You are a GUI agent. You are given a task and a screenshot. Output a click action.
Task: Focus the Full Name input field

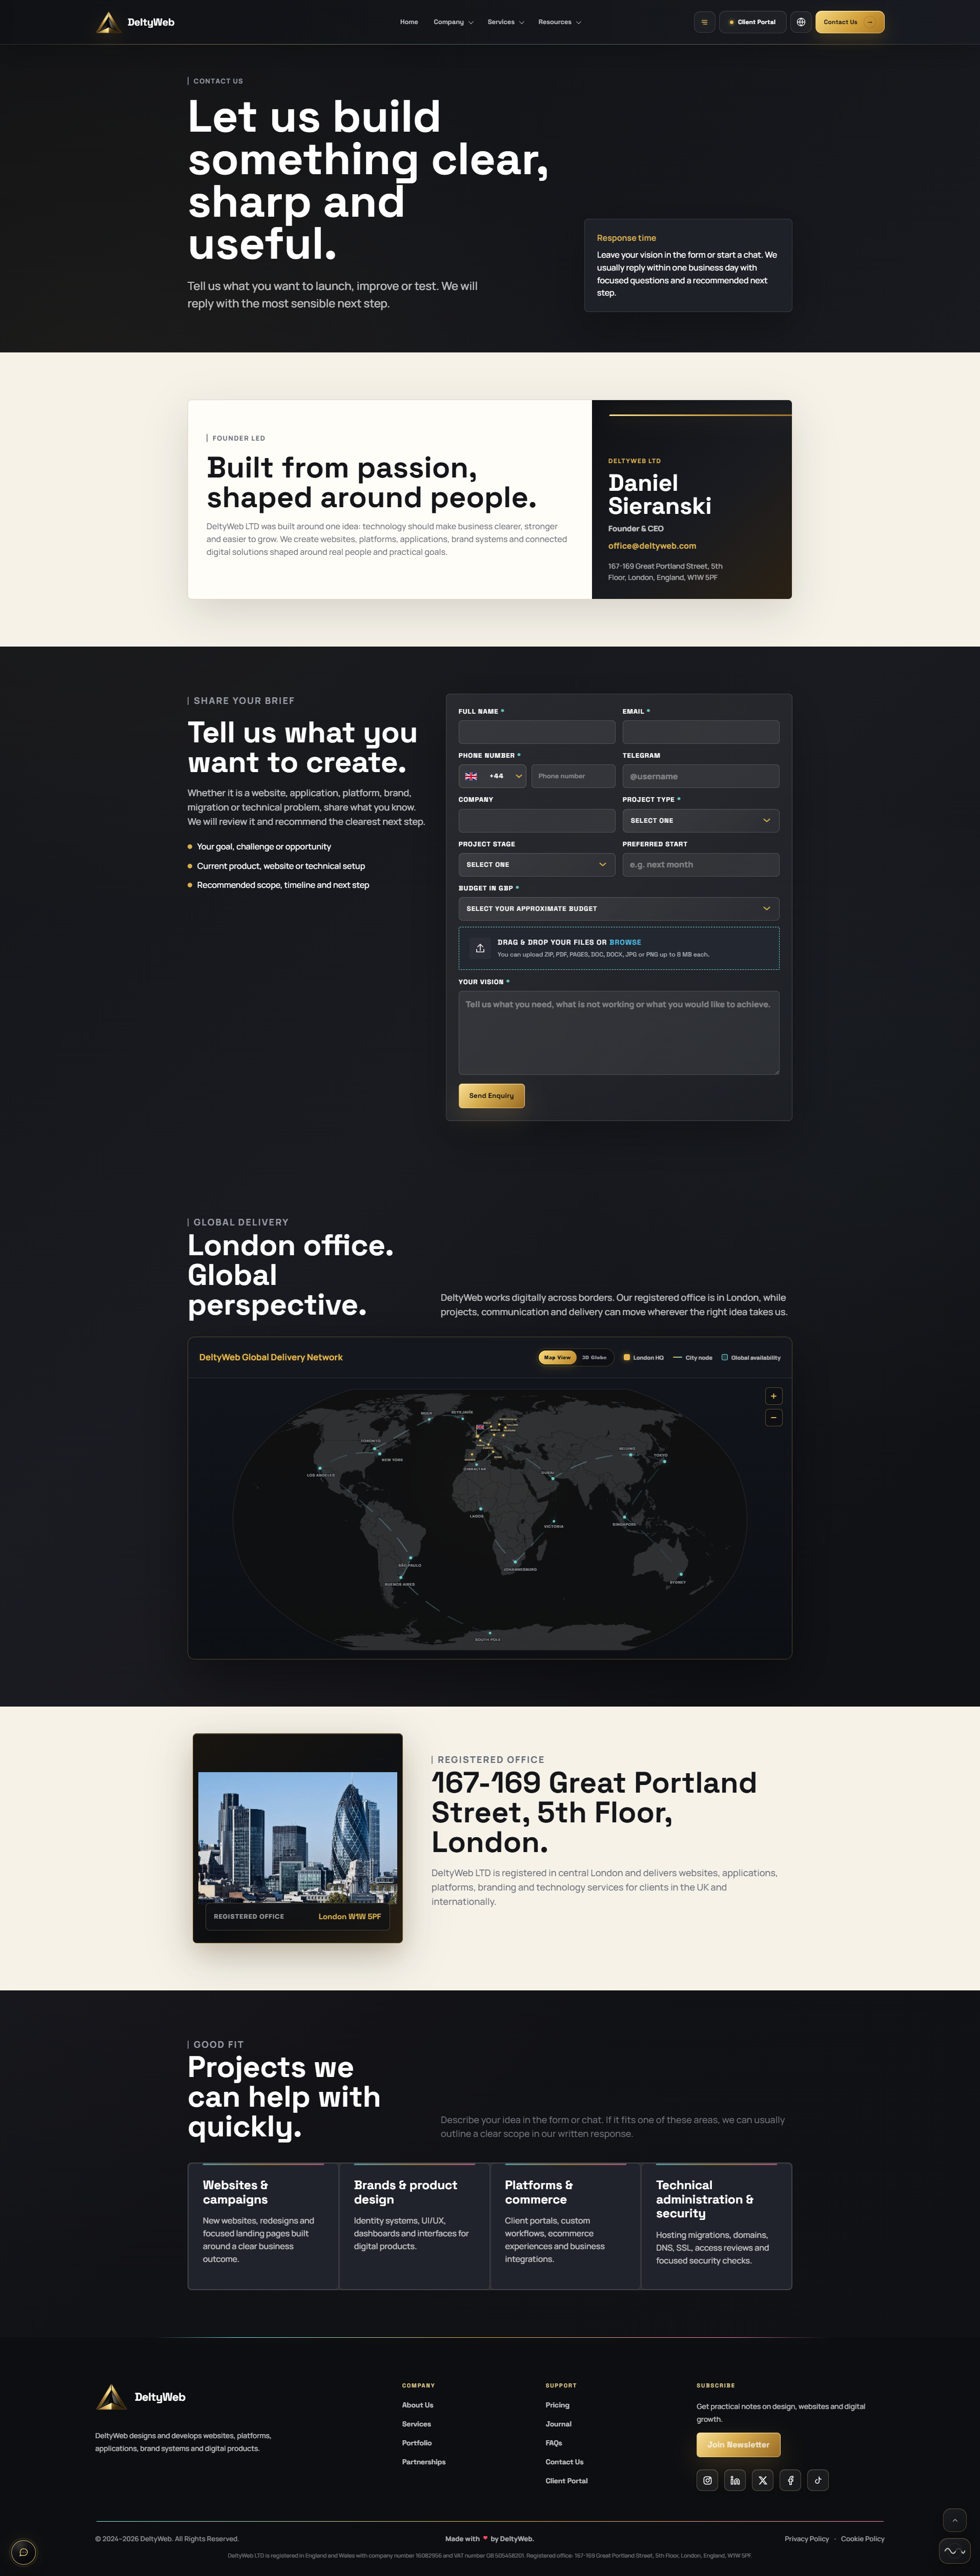coord(537,732)
